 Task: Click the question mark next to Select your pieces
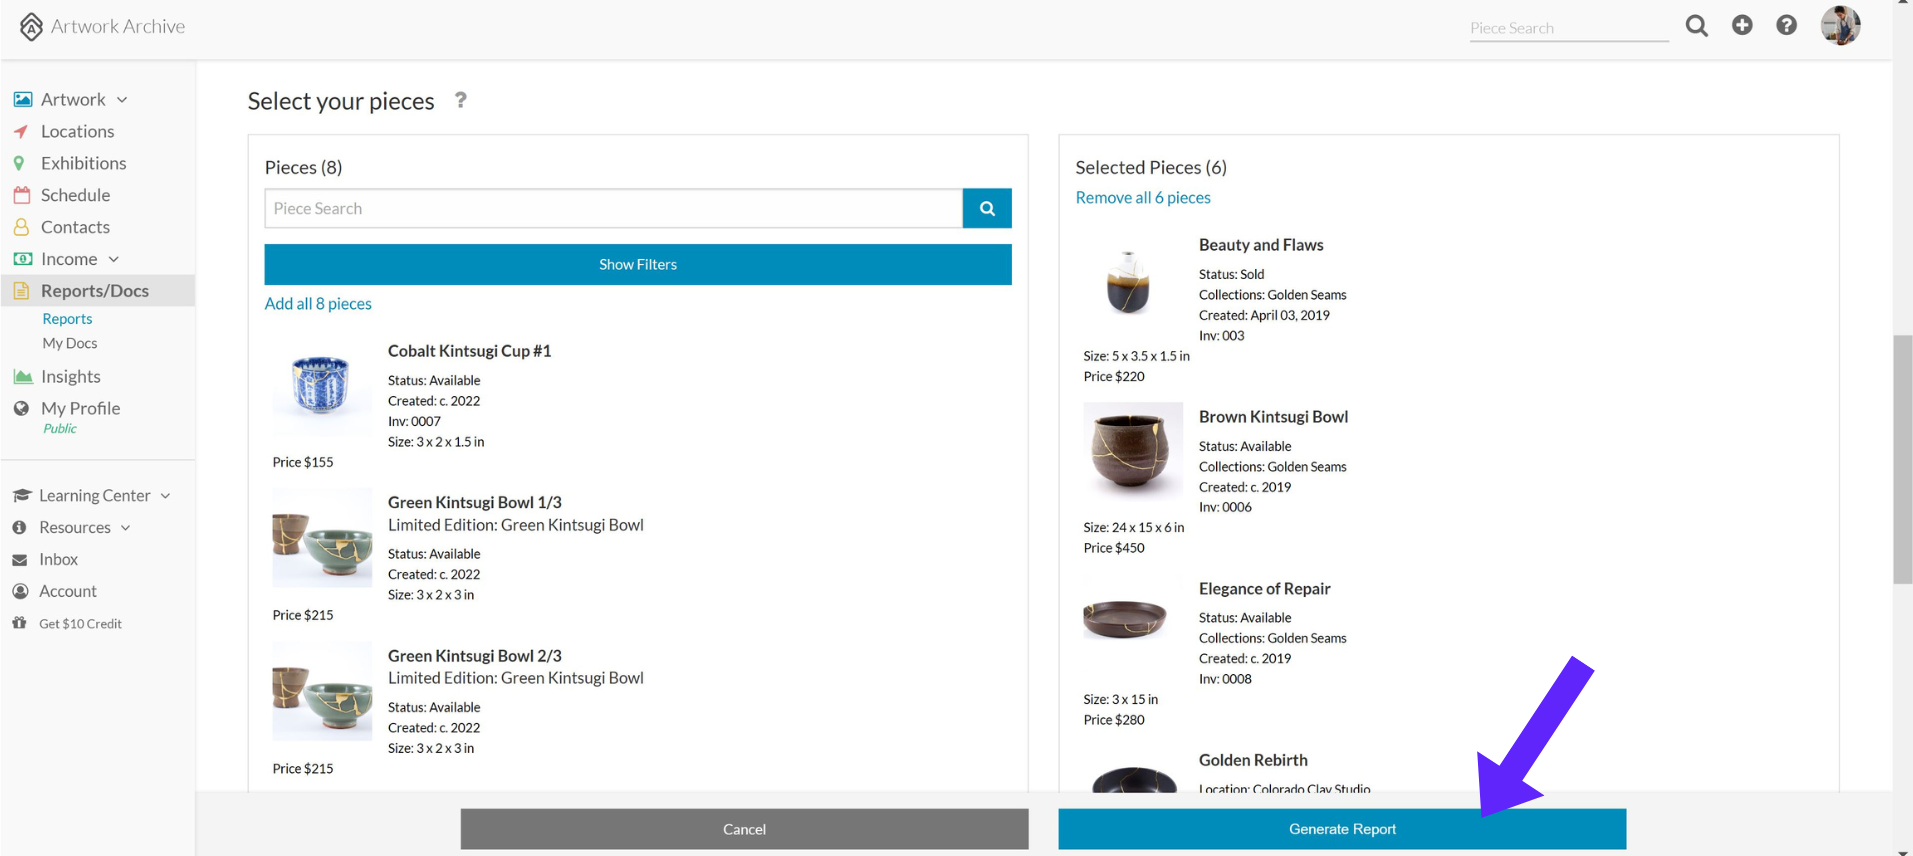coord(460,100)
